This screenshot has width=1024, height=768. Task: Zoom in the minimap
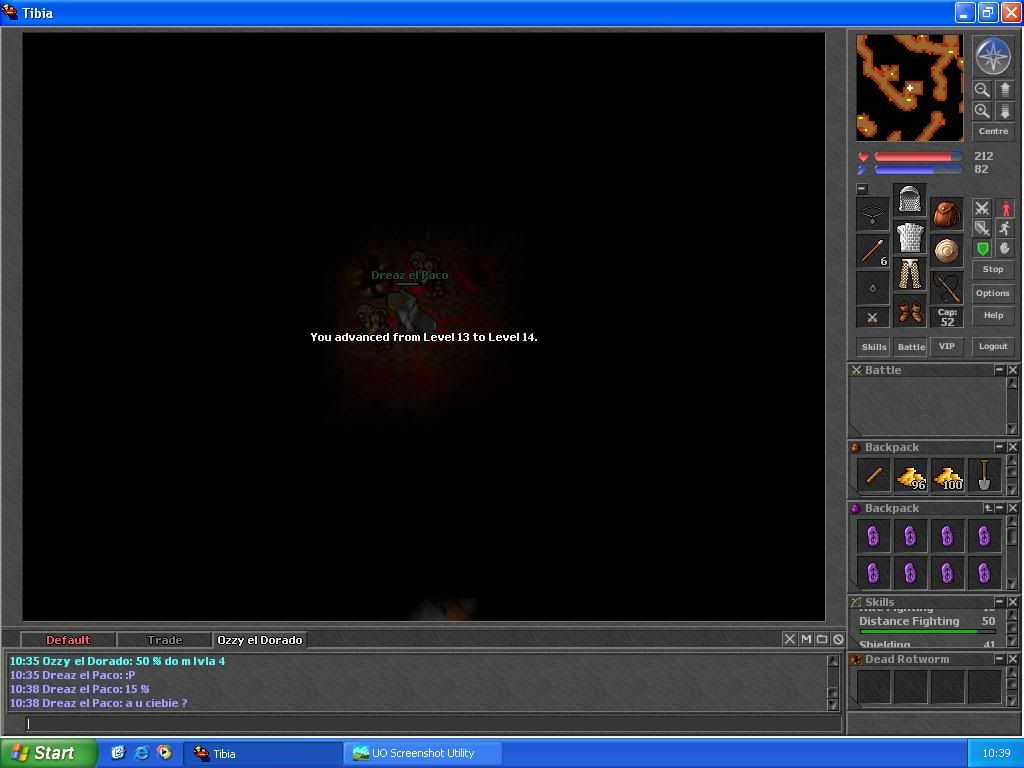[x=982, y=111]
